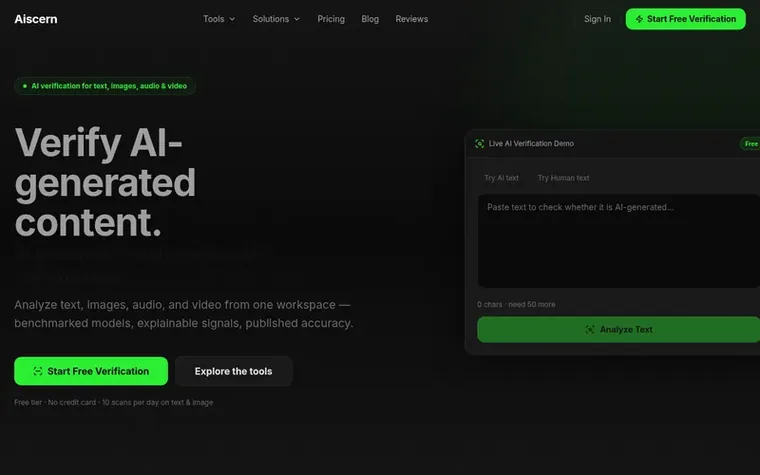Click the Free badge in demo panel

coord(750,143)
